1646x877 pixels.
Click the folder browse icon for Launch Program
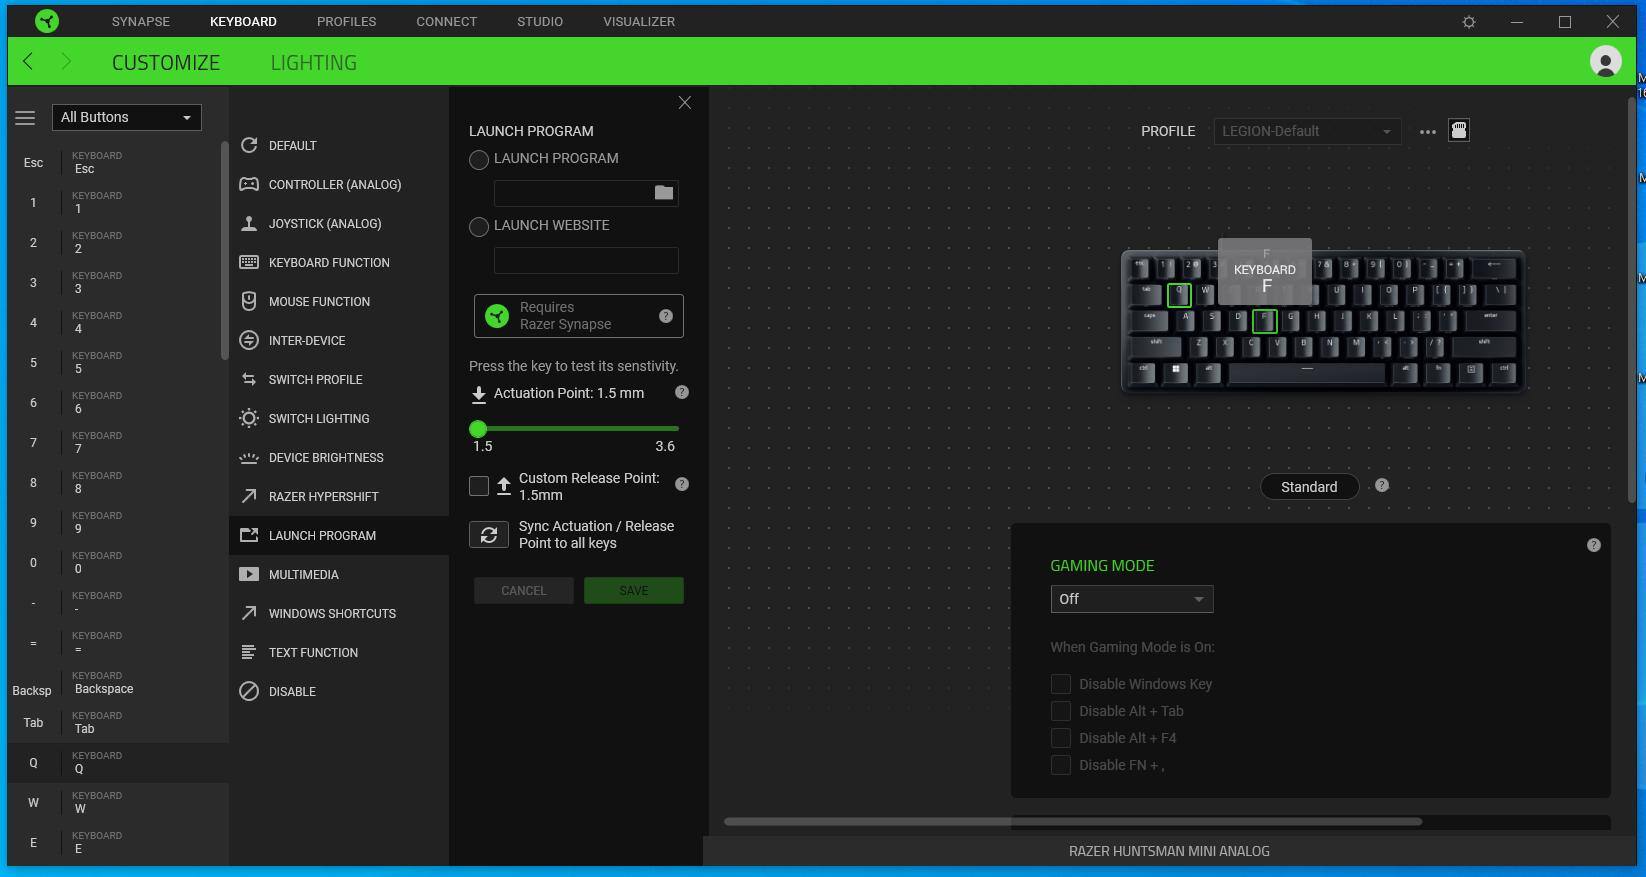(x=664, y=192)
